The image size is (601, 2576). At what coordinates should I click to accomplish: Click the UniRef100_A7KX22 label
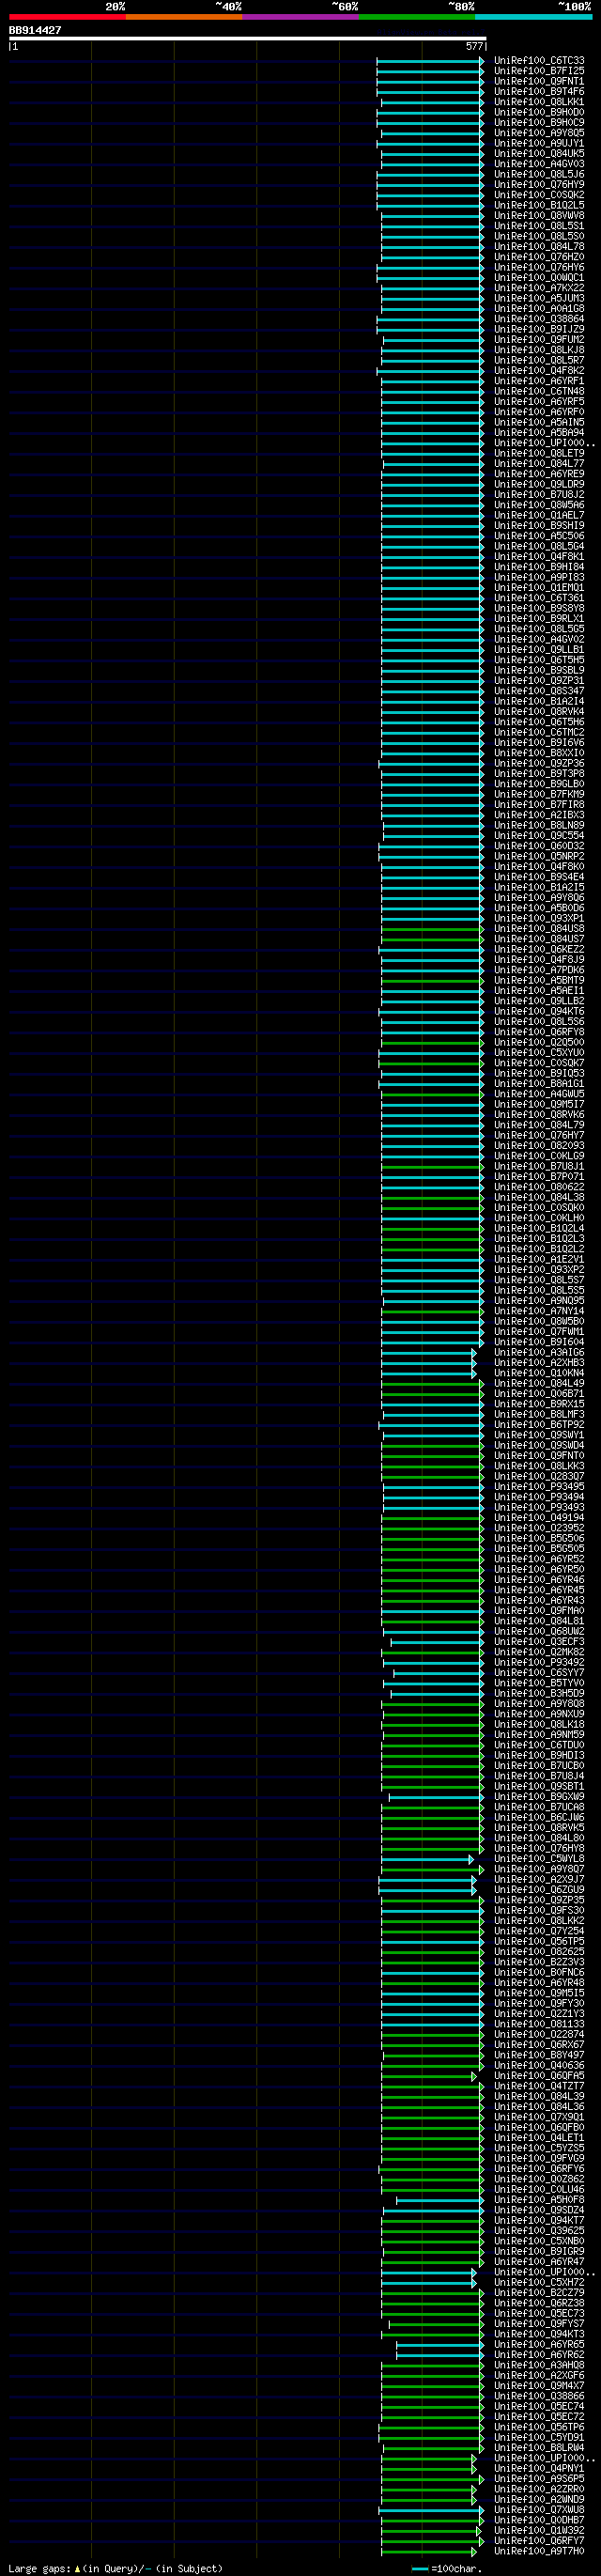[x=539, y=288]
